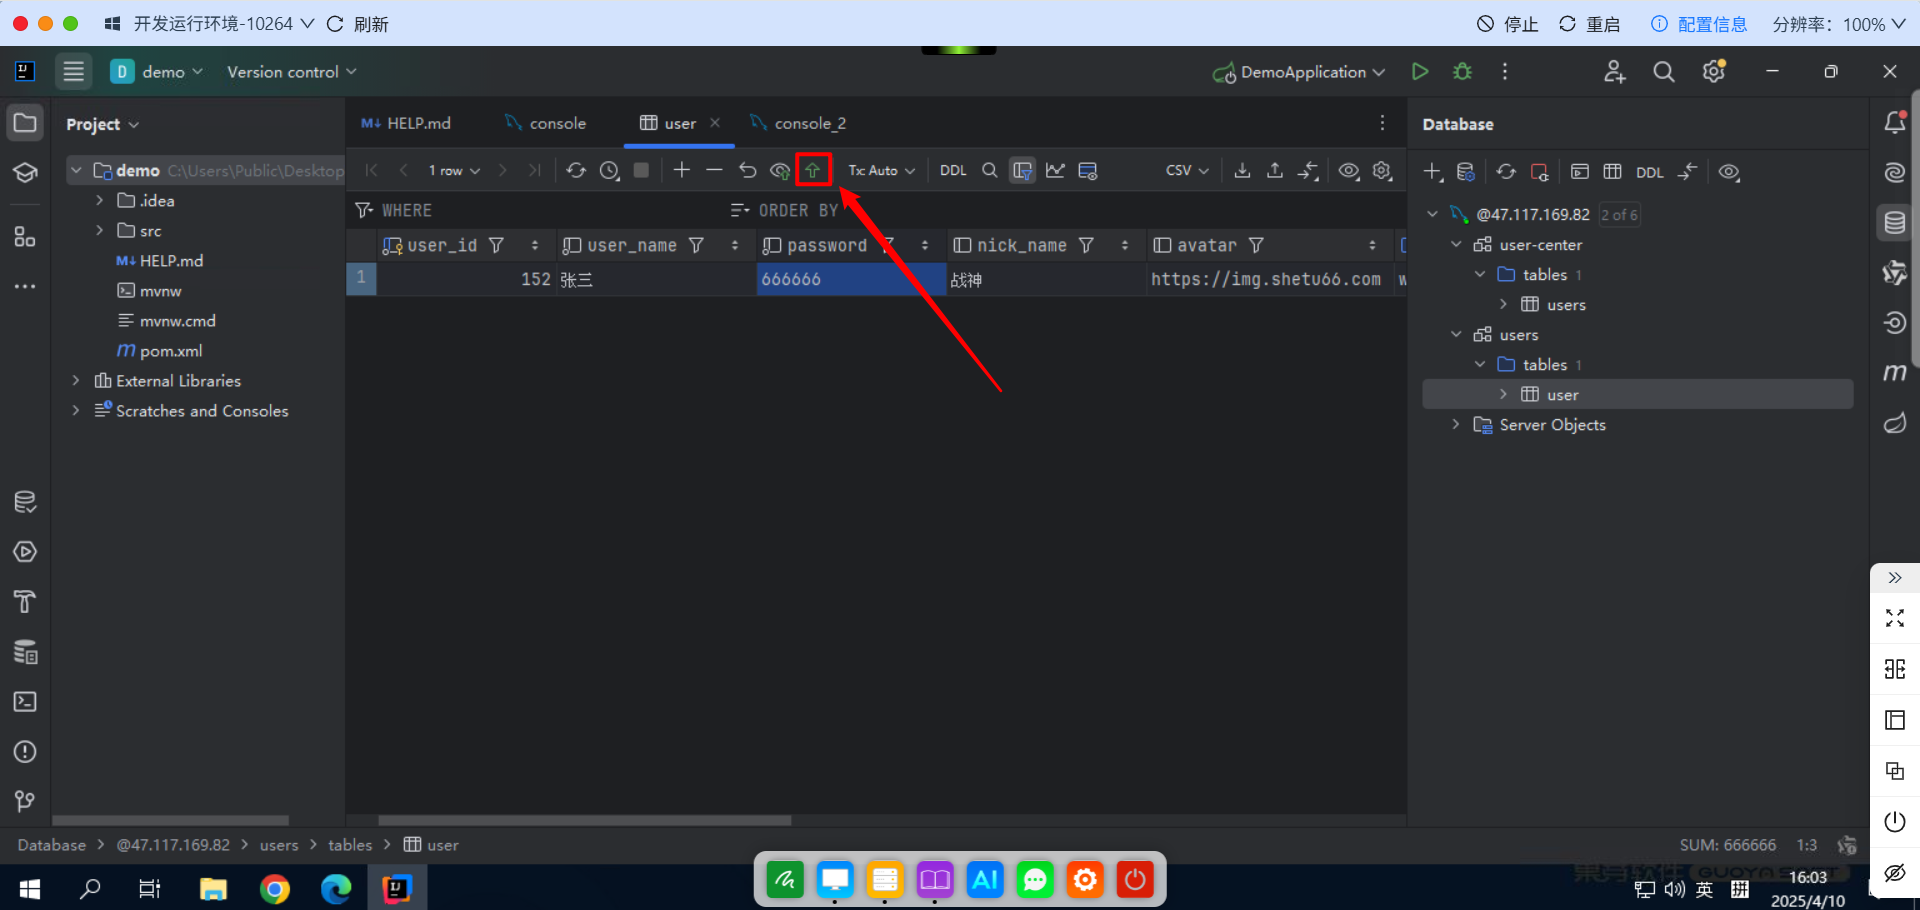Viewport: 1920px width, 910px height.
Task: Open Maven tool window m icon
Action: pos(1894,373)
